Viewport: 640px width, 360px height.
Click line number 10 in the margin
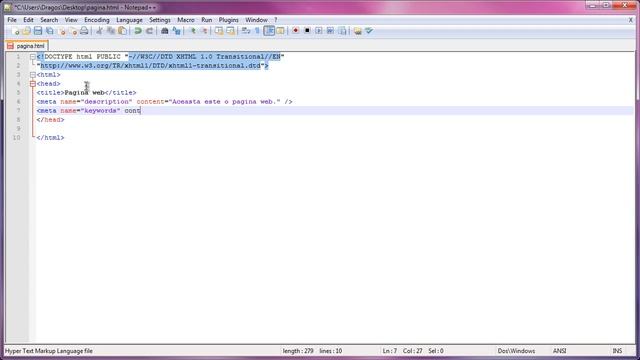[16, 138]
